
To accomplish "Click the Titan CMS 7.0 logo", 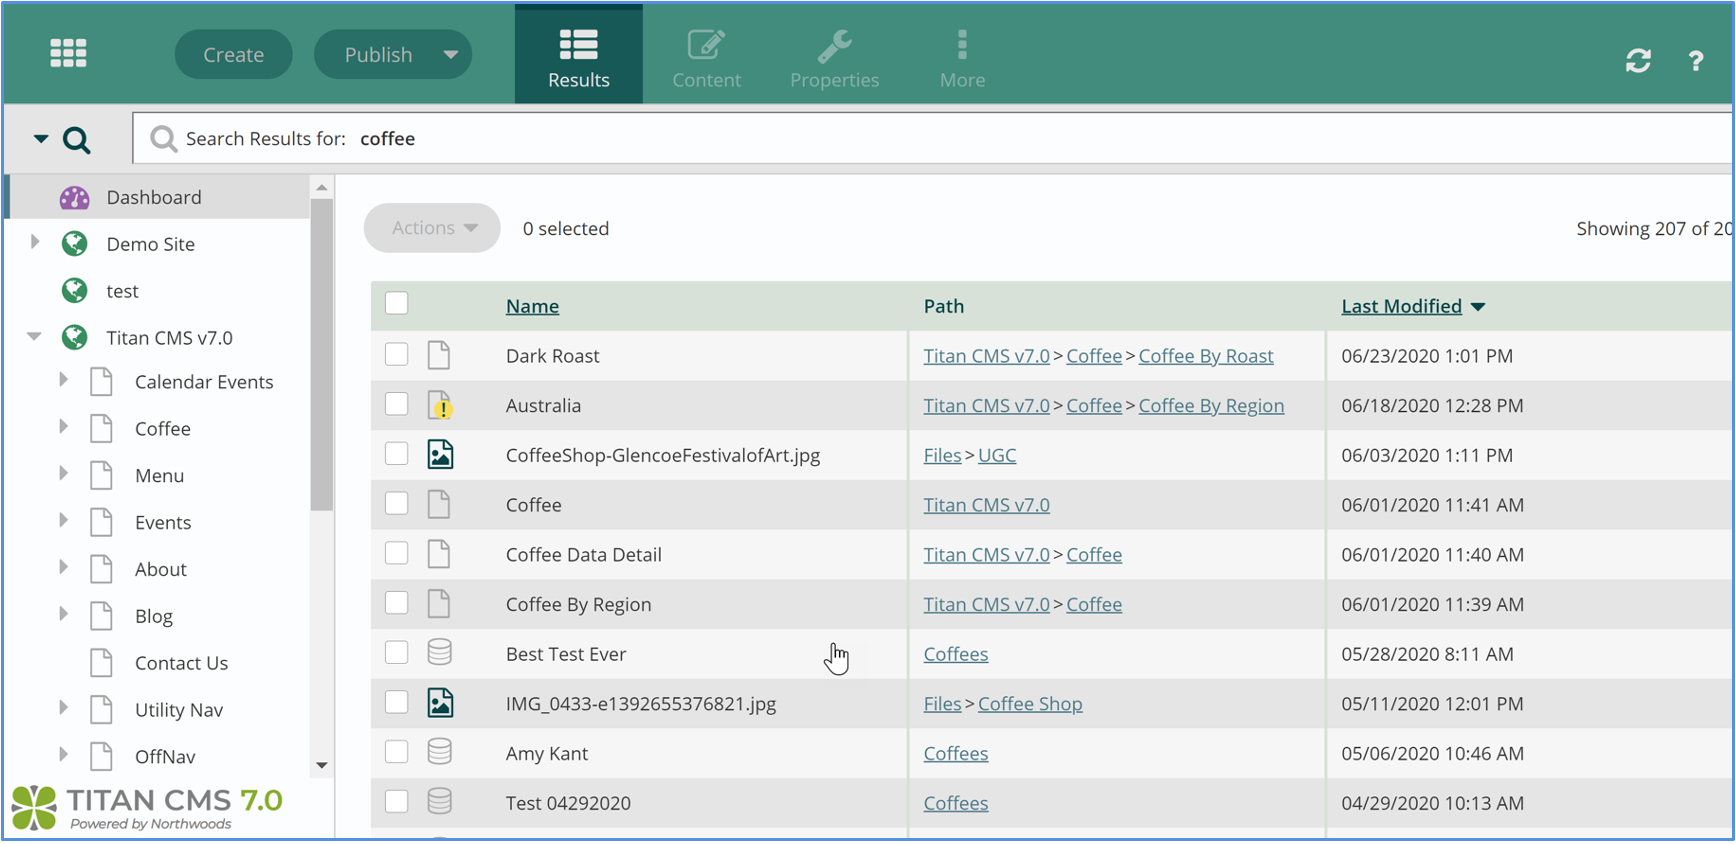I will pyautogui.click(x=148, y=808).
